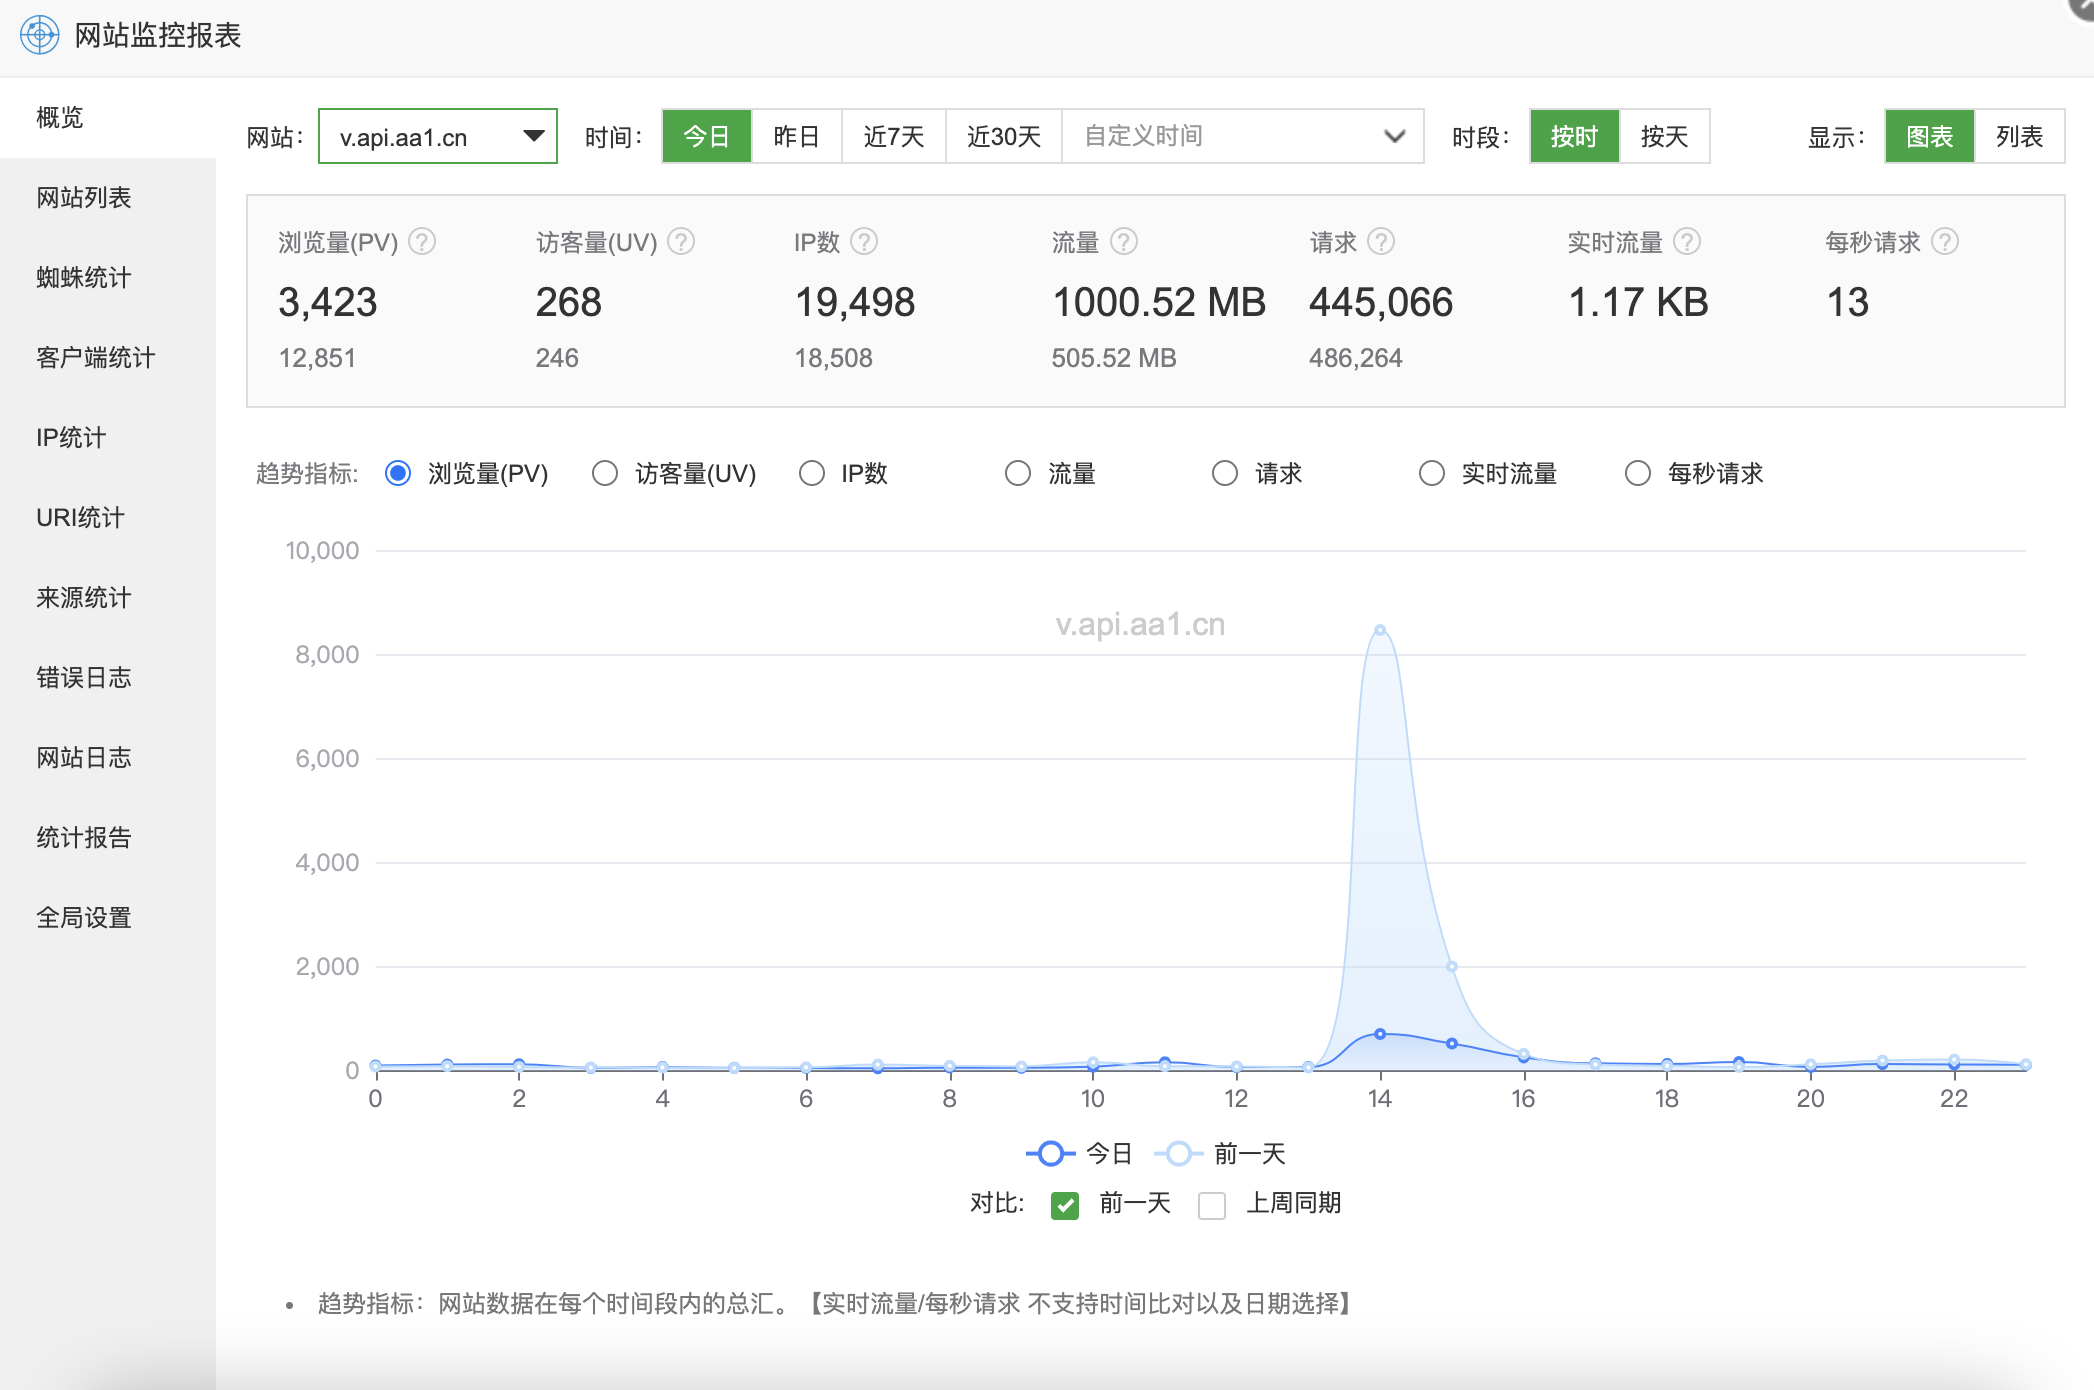The height and width of the screenshot is (1390, 2094).
Task: Click the previous-day data point at hour 15
Action: pyautogui.click(x=1452, y=967)
